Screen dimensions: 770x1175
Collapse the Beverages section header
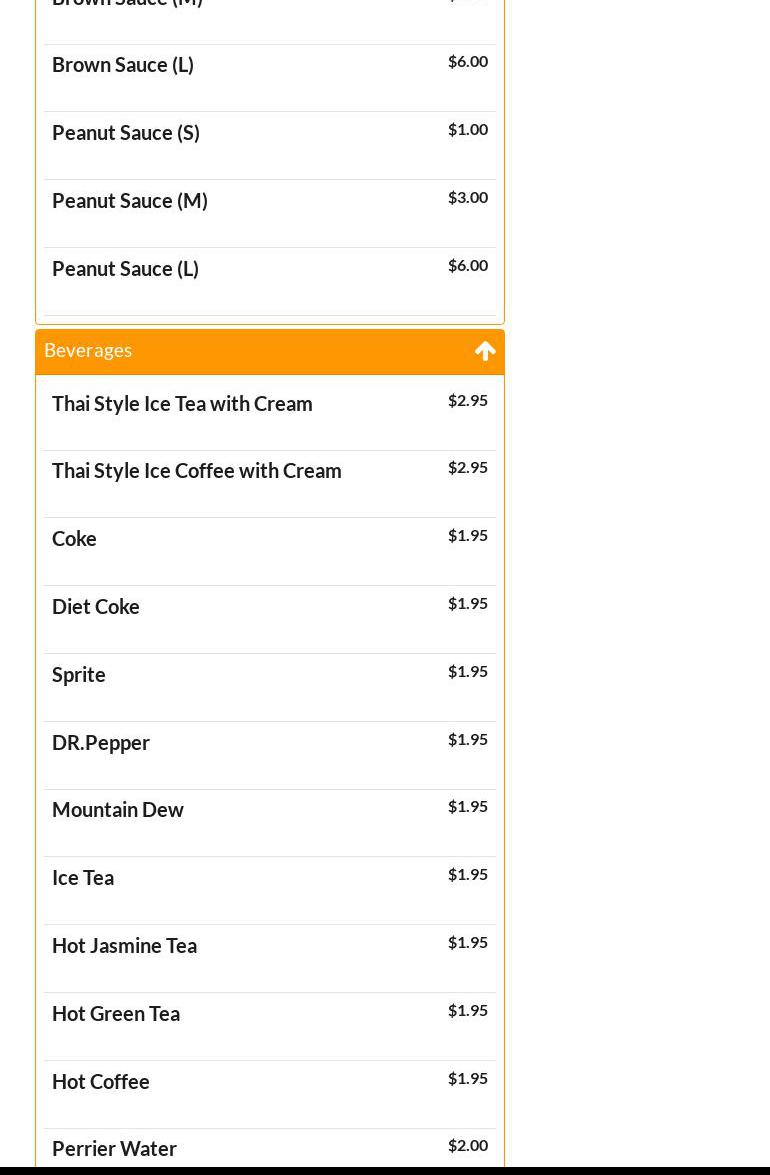[88, 350]
